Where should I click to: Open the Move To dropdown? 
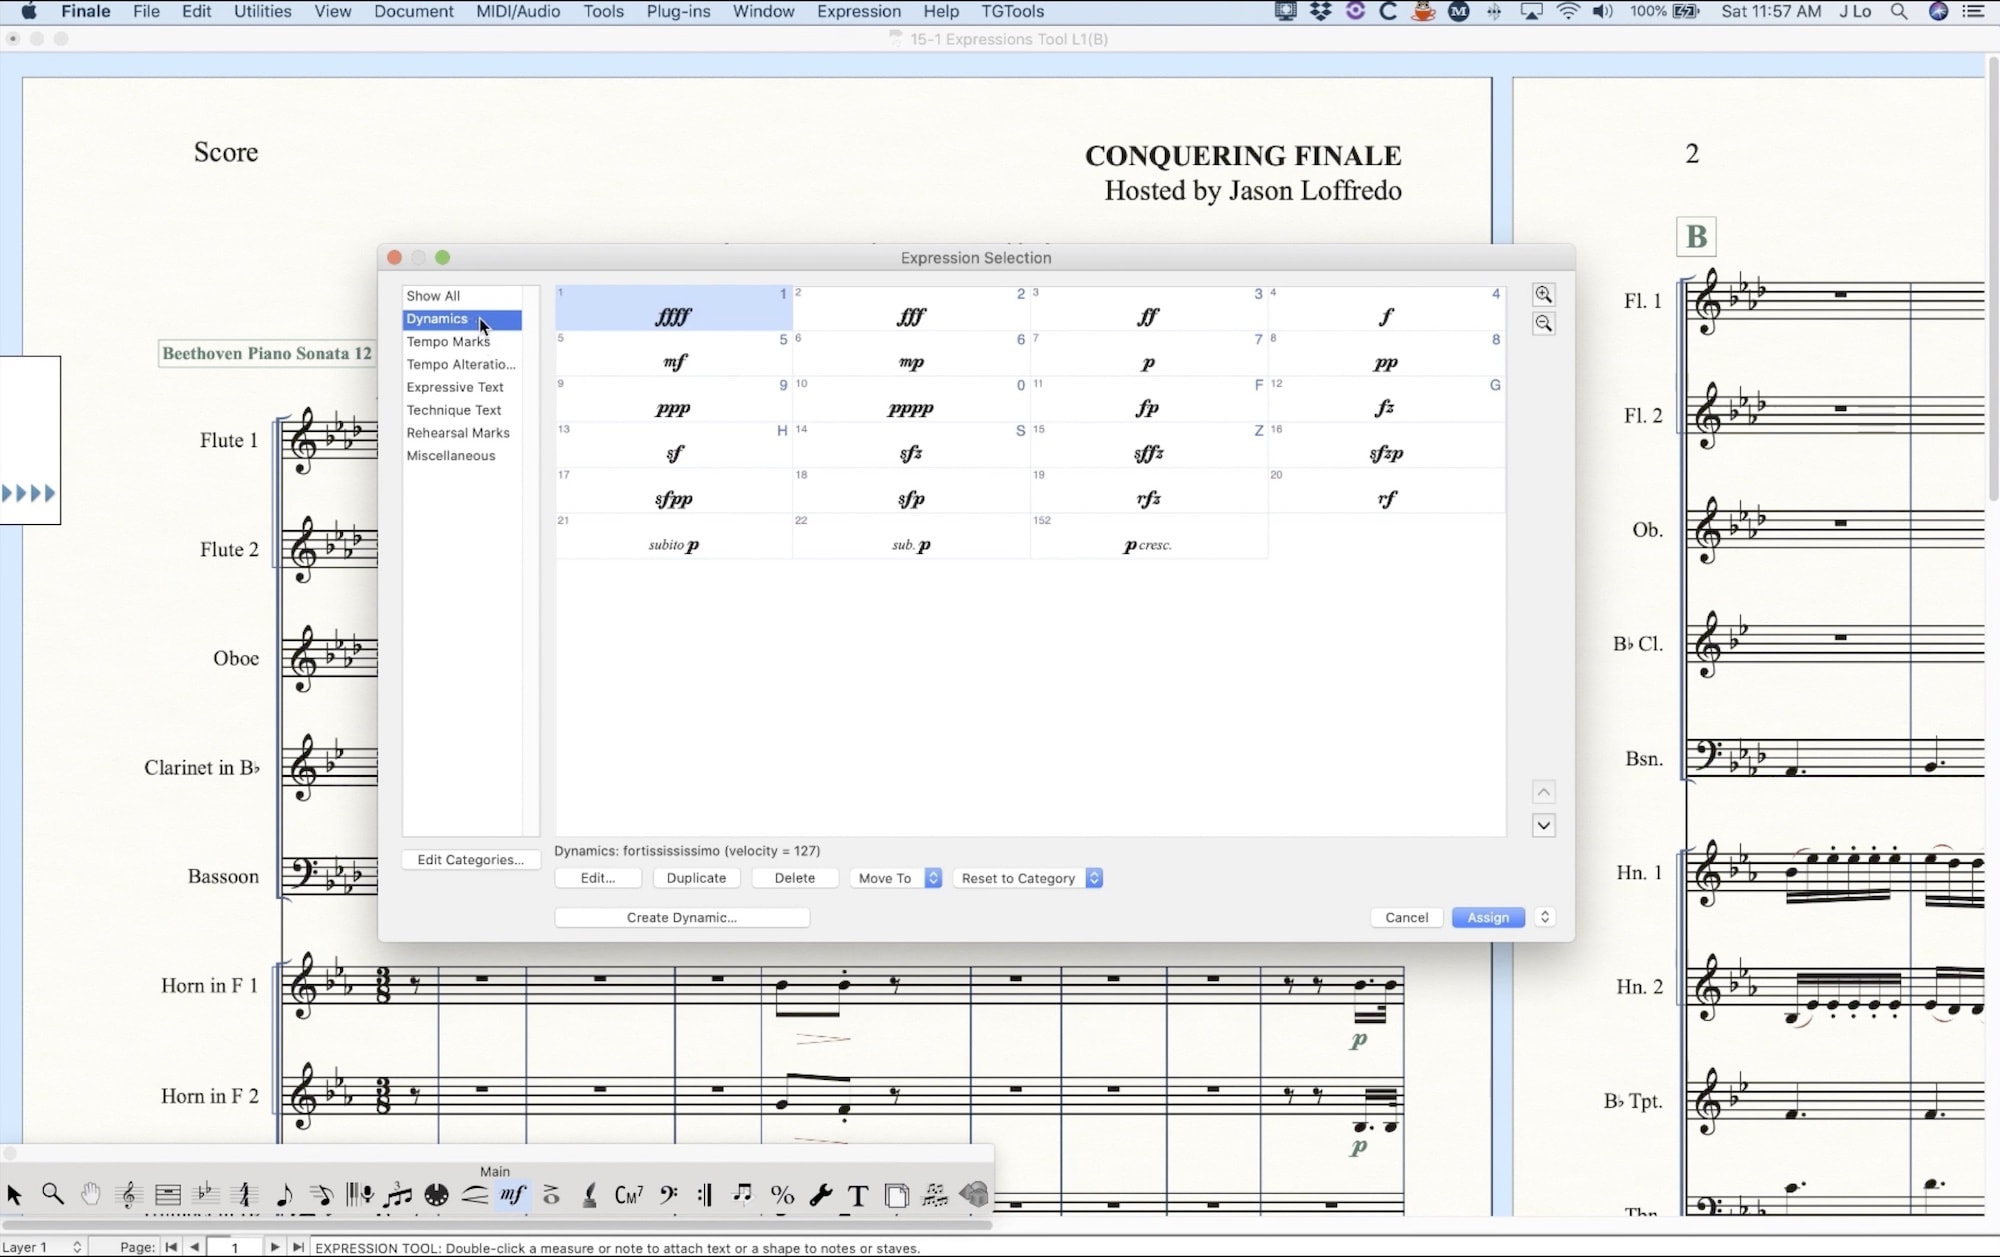894,878
